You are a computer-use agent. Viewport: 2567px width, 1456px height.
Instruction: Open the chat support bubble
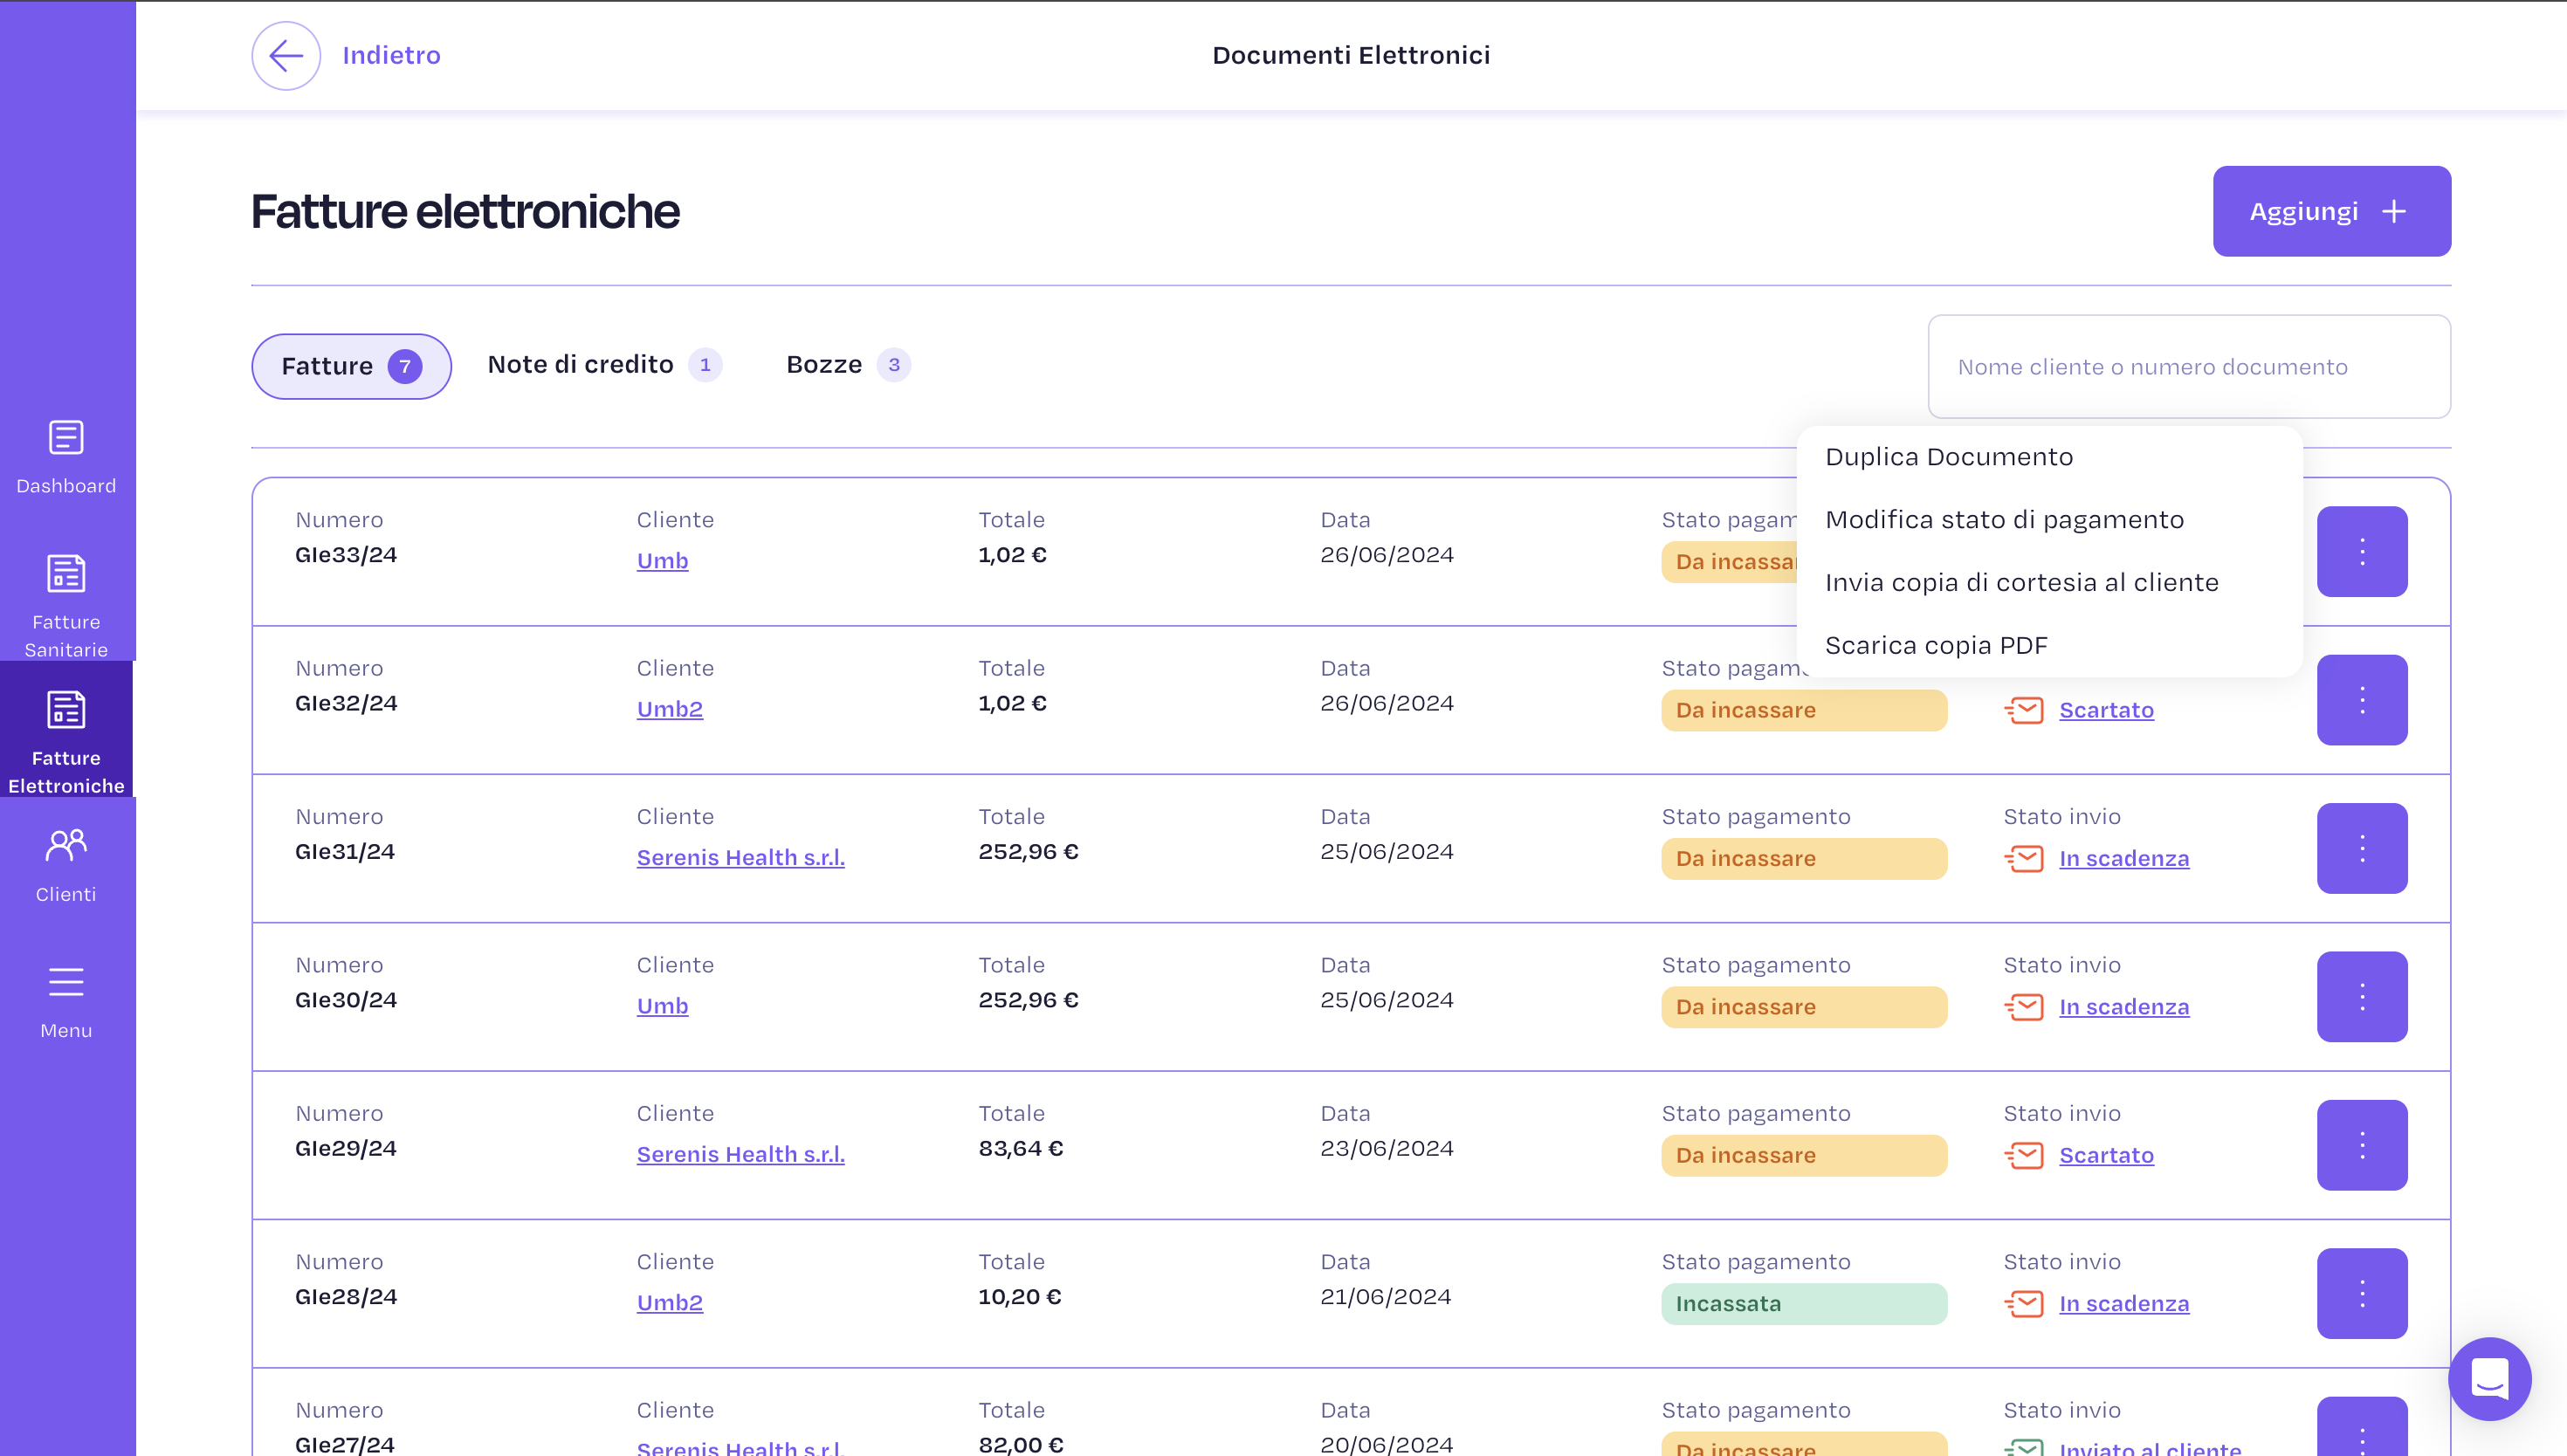pyautogui.click(x=2489, y=1378)
